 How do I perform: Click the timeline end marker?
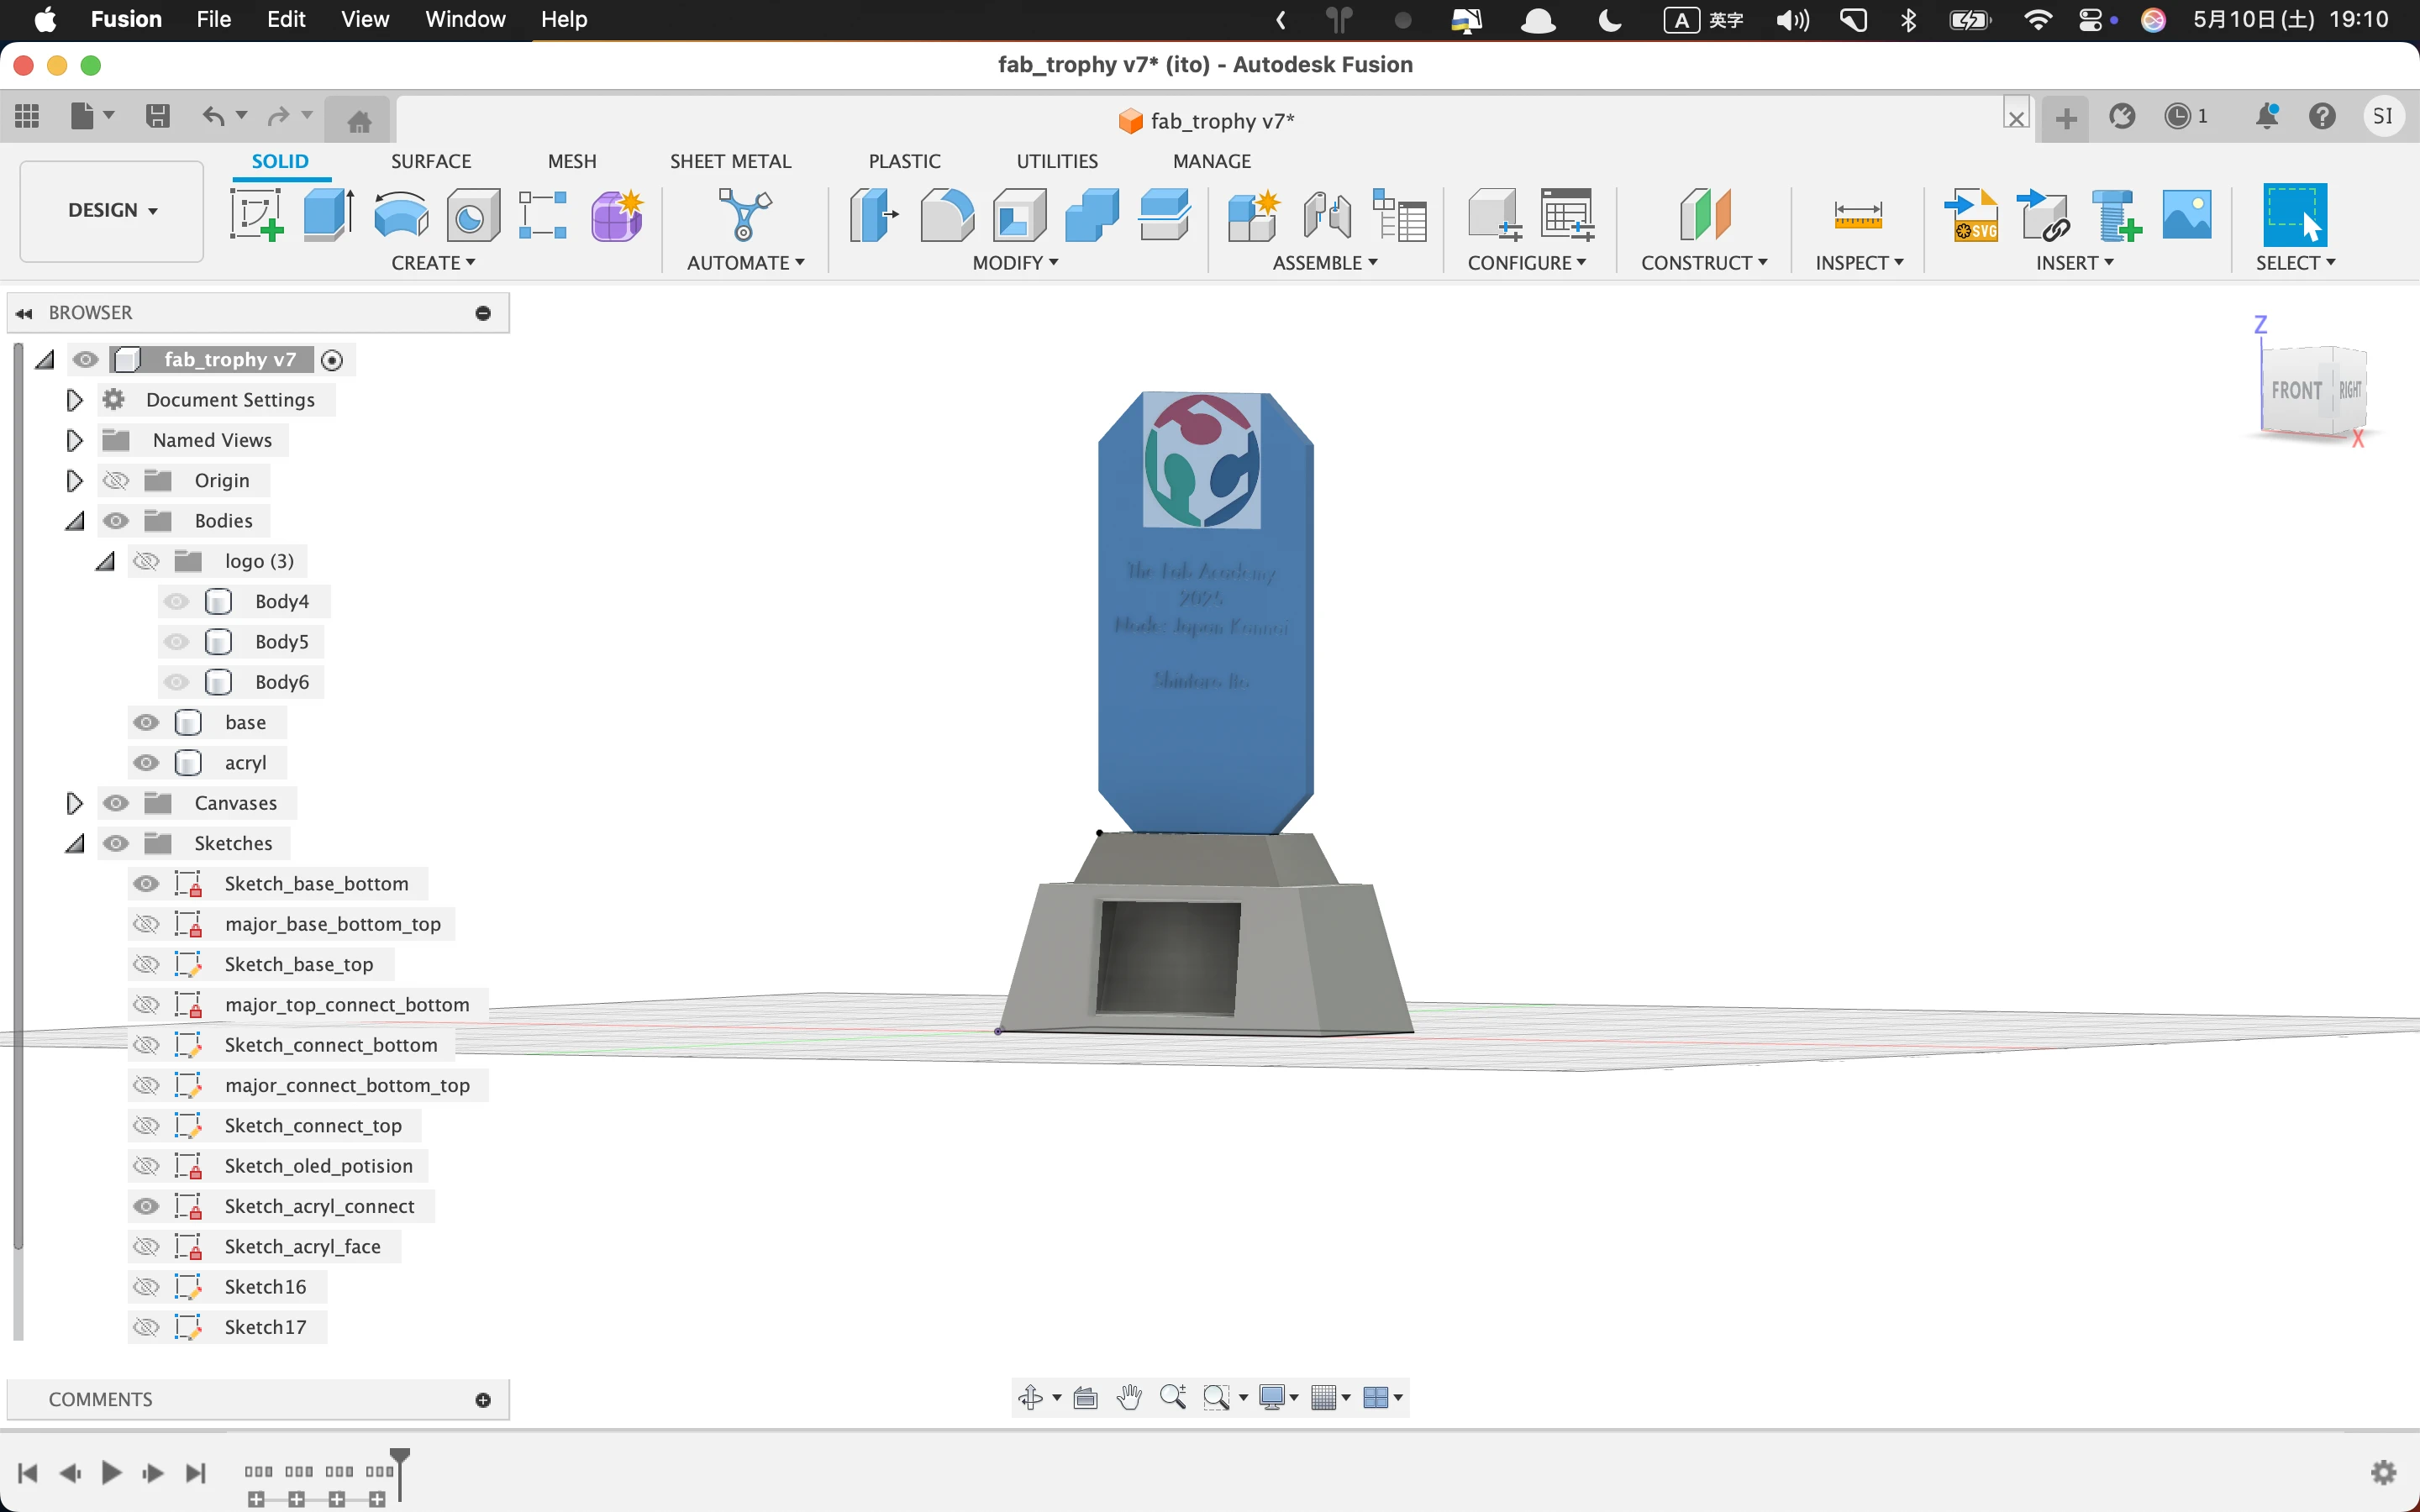point(400,1474)
